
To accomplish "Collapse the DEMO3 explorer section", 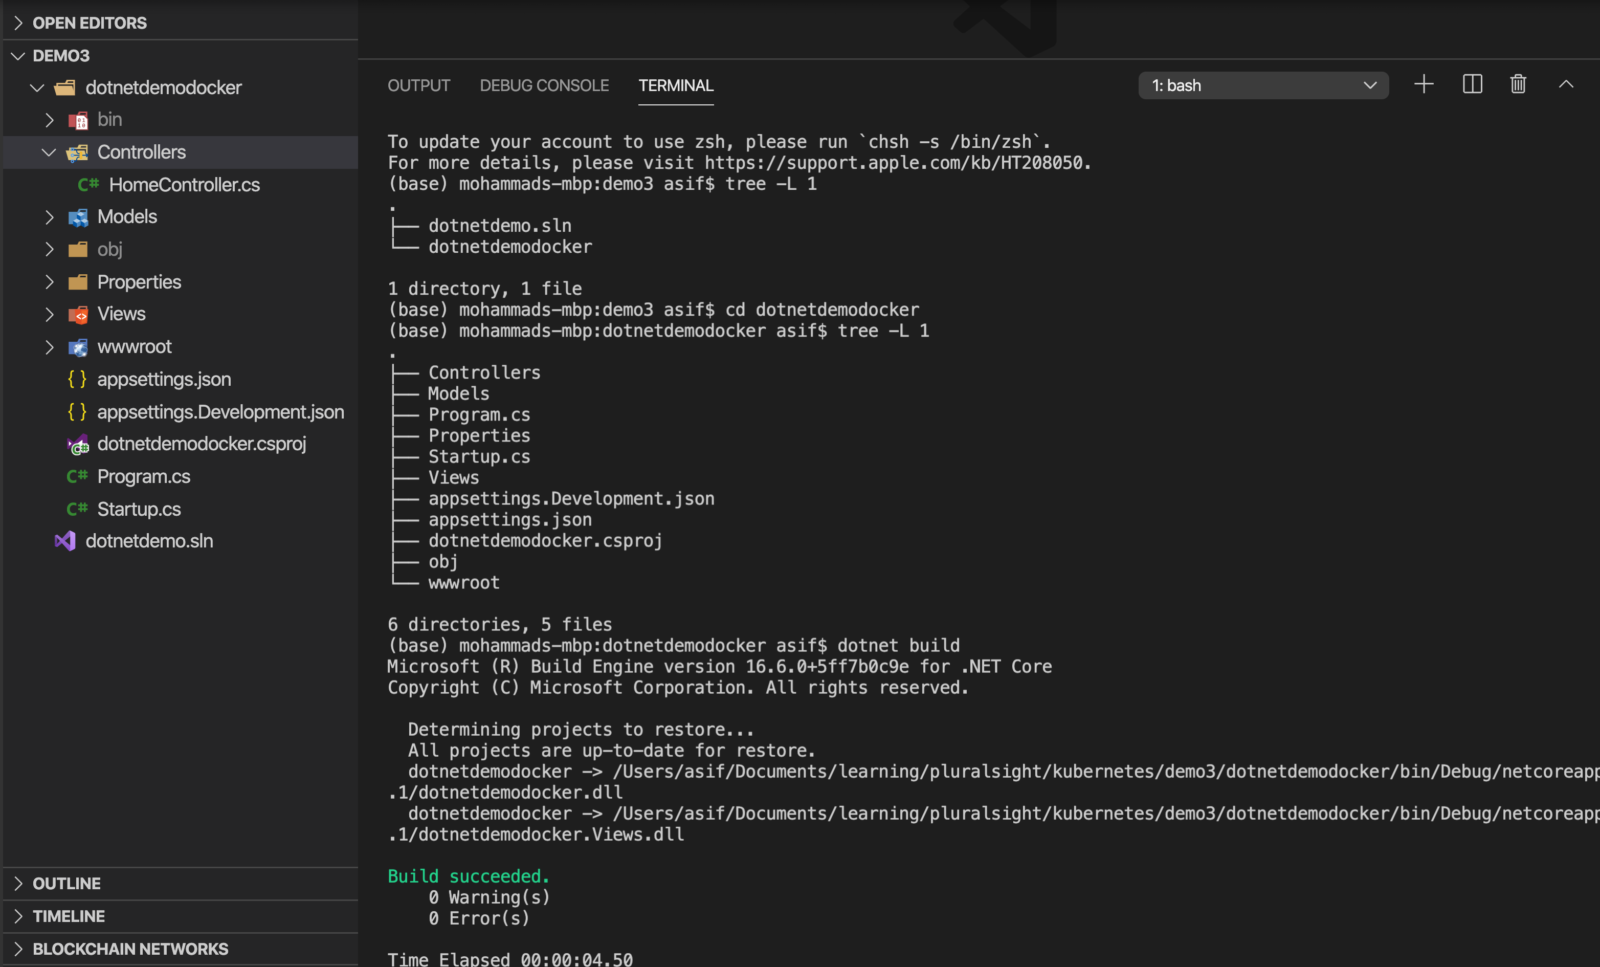I will point(17,55).
